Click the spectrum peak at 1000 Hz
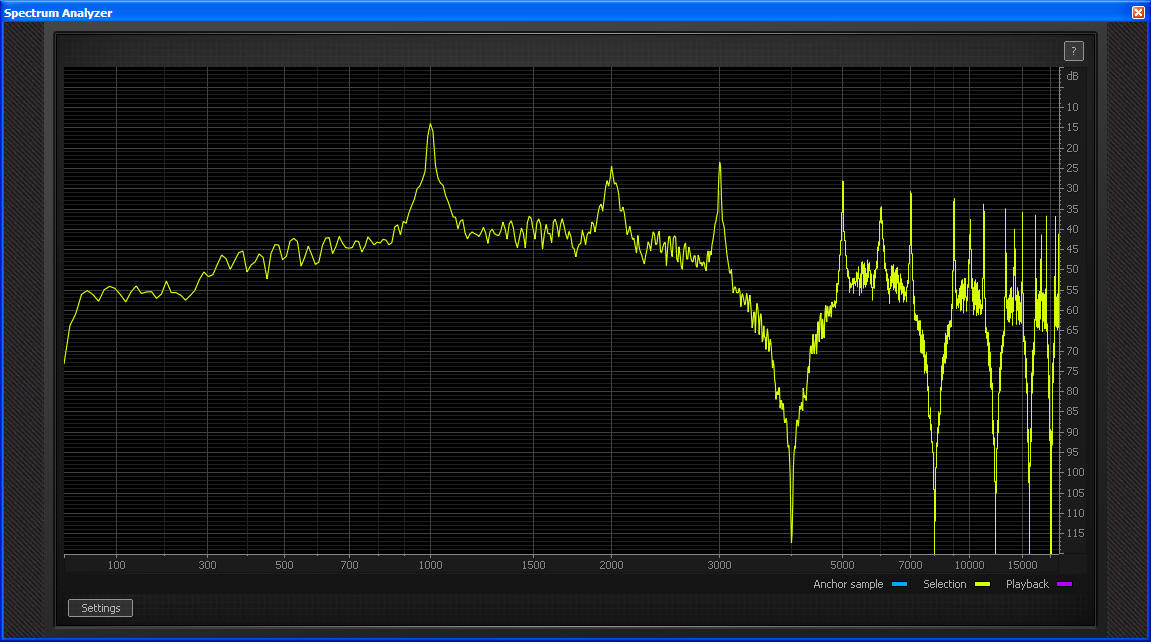Screen dimensions: 1151x642 pos(431,125)
